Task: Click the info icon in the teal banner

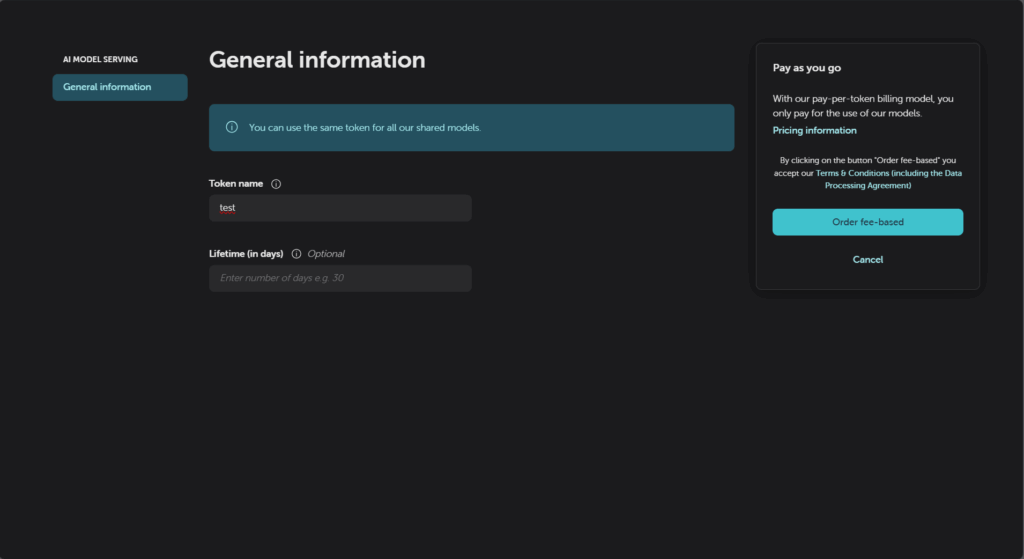Action: pyautogui.click(x=232, y=128)
